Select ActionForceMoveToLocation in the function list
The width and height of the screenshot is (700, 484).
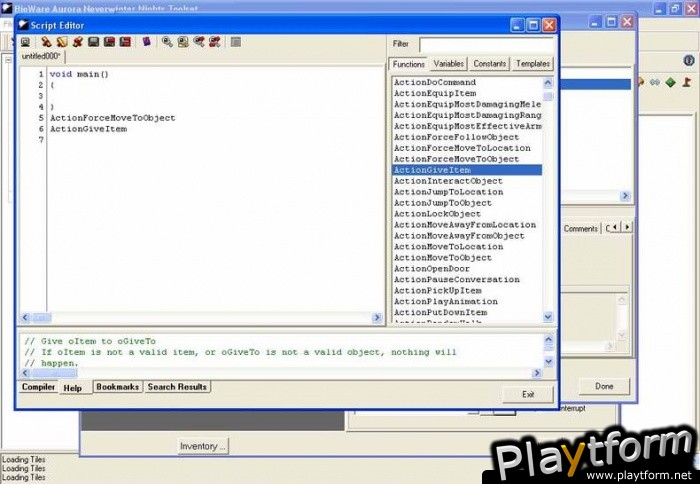[x=467, y=148]
